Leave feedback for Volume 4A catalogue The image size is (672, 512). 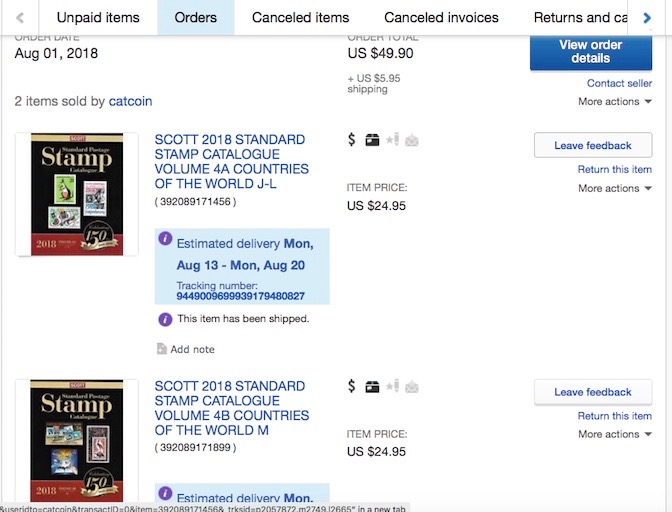pos(593,145)
